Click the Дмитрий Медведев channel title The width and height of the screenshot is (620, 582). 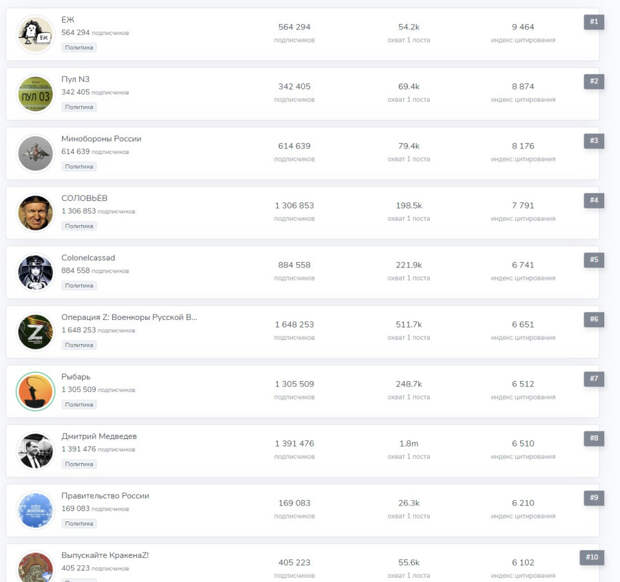pos(99,436)
